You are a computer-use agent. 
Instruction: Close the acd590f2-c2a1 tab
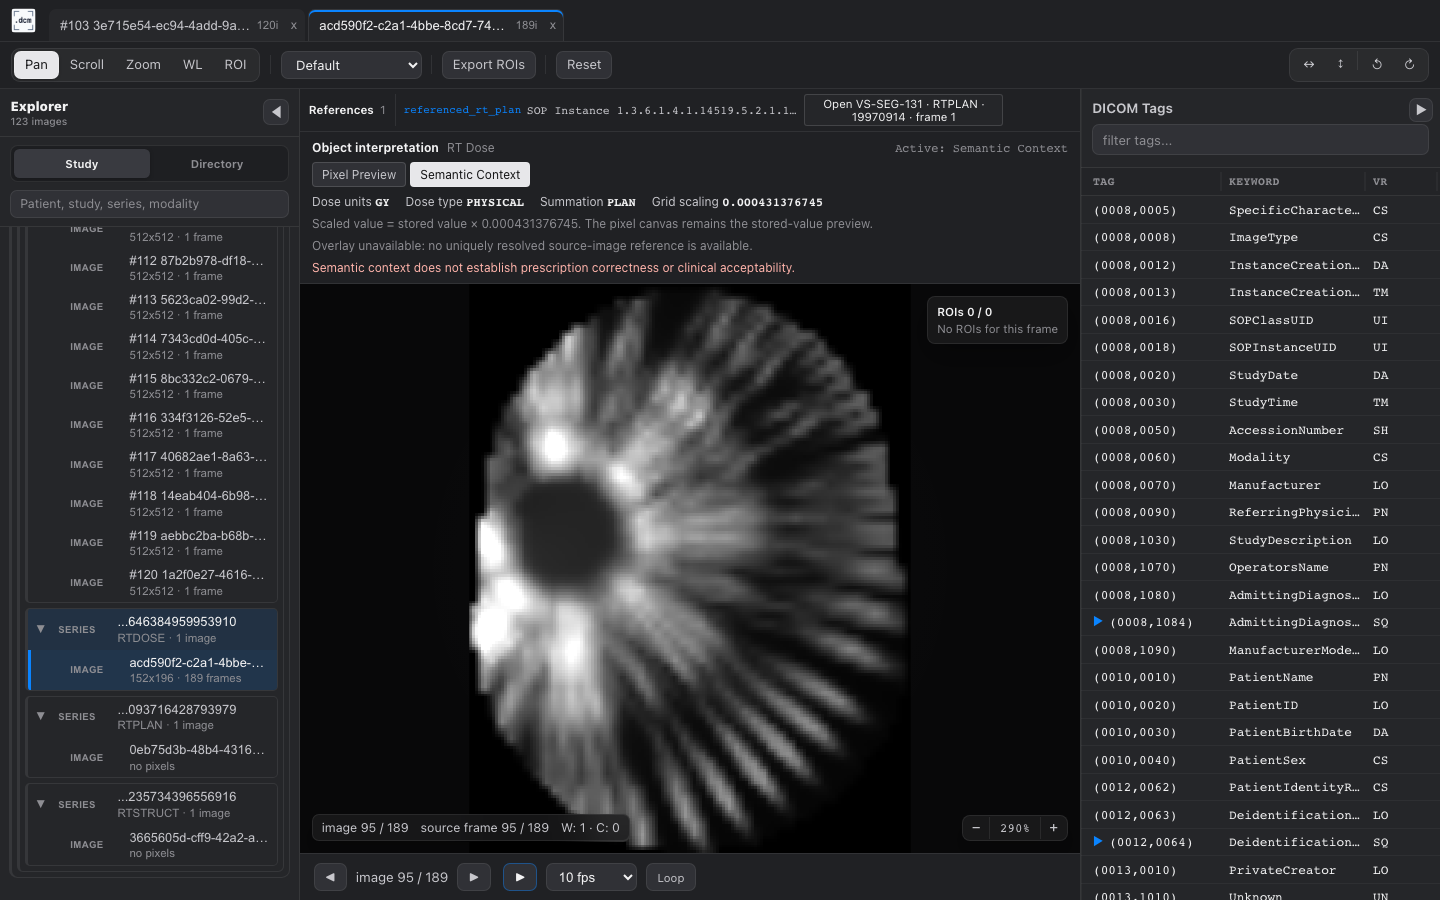click(552, 26)
